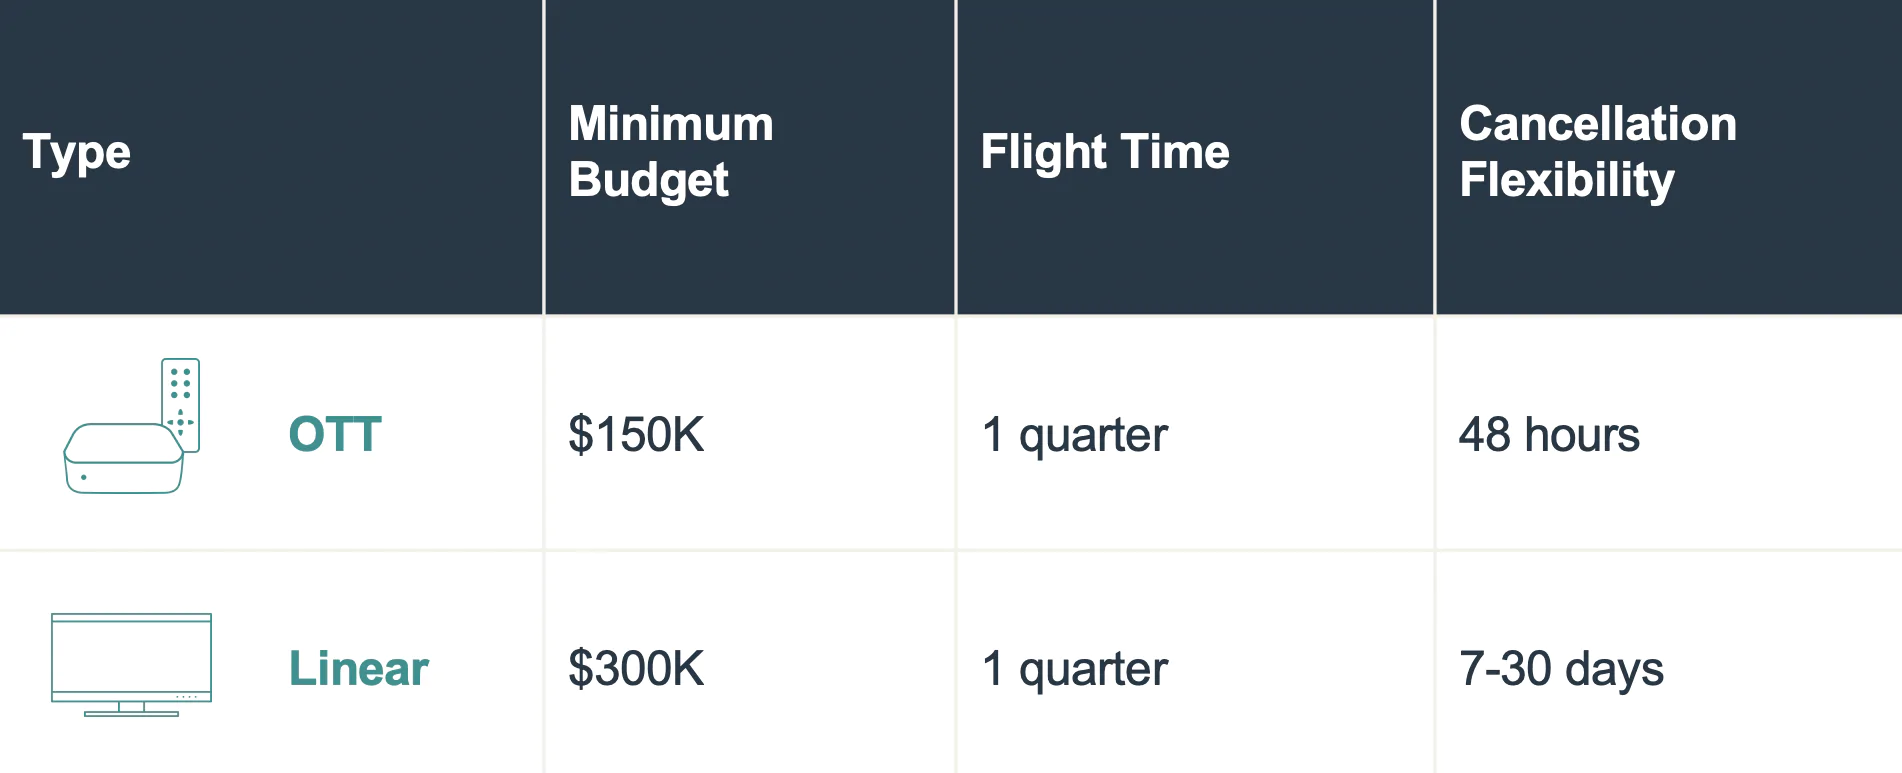This screenshot has height=773, width=1902.
Task: Click the Cancellation Flexibility column header
Action: 1597,152
